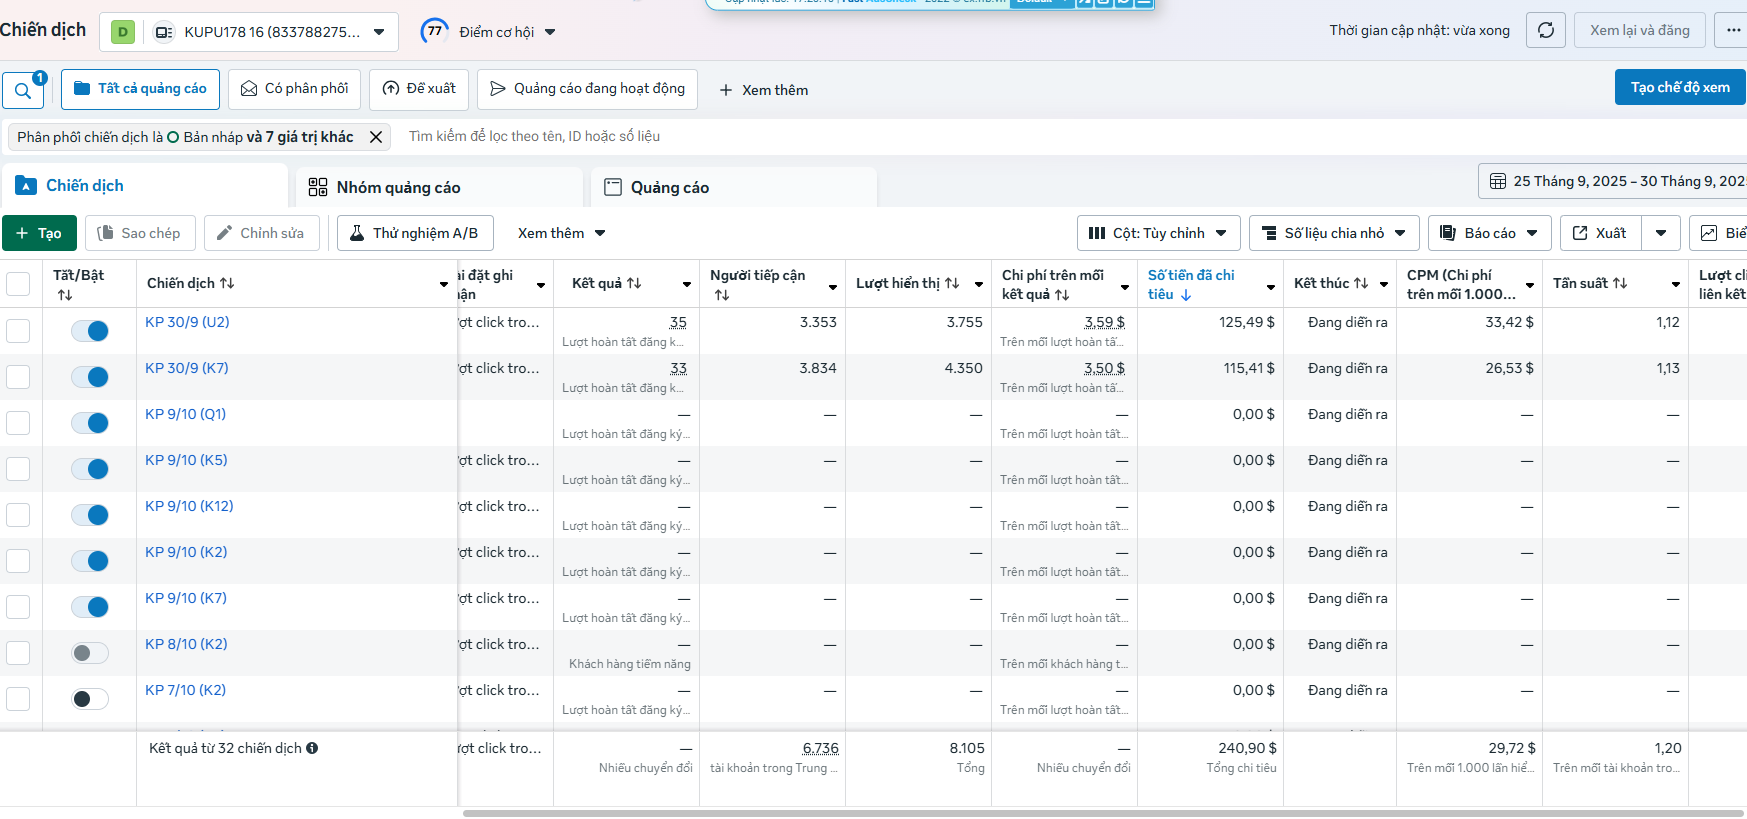Click the result value 35 for KP 30/9 (U2)
This screenshot has width=1747, height=819.
point(678,322)
